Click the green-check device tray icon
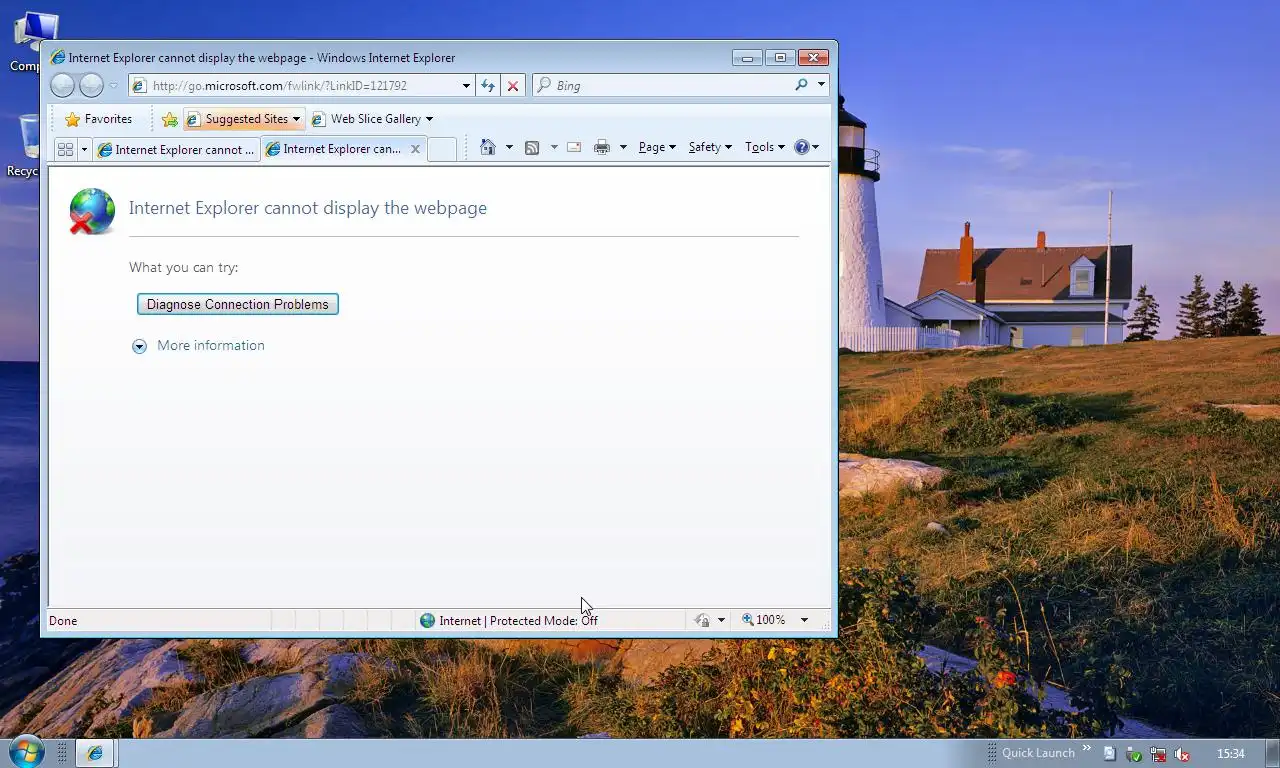 pos(1133,754)
